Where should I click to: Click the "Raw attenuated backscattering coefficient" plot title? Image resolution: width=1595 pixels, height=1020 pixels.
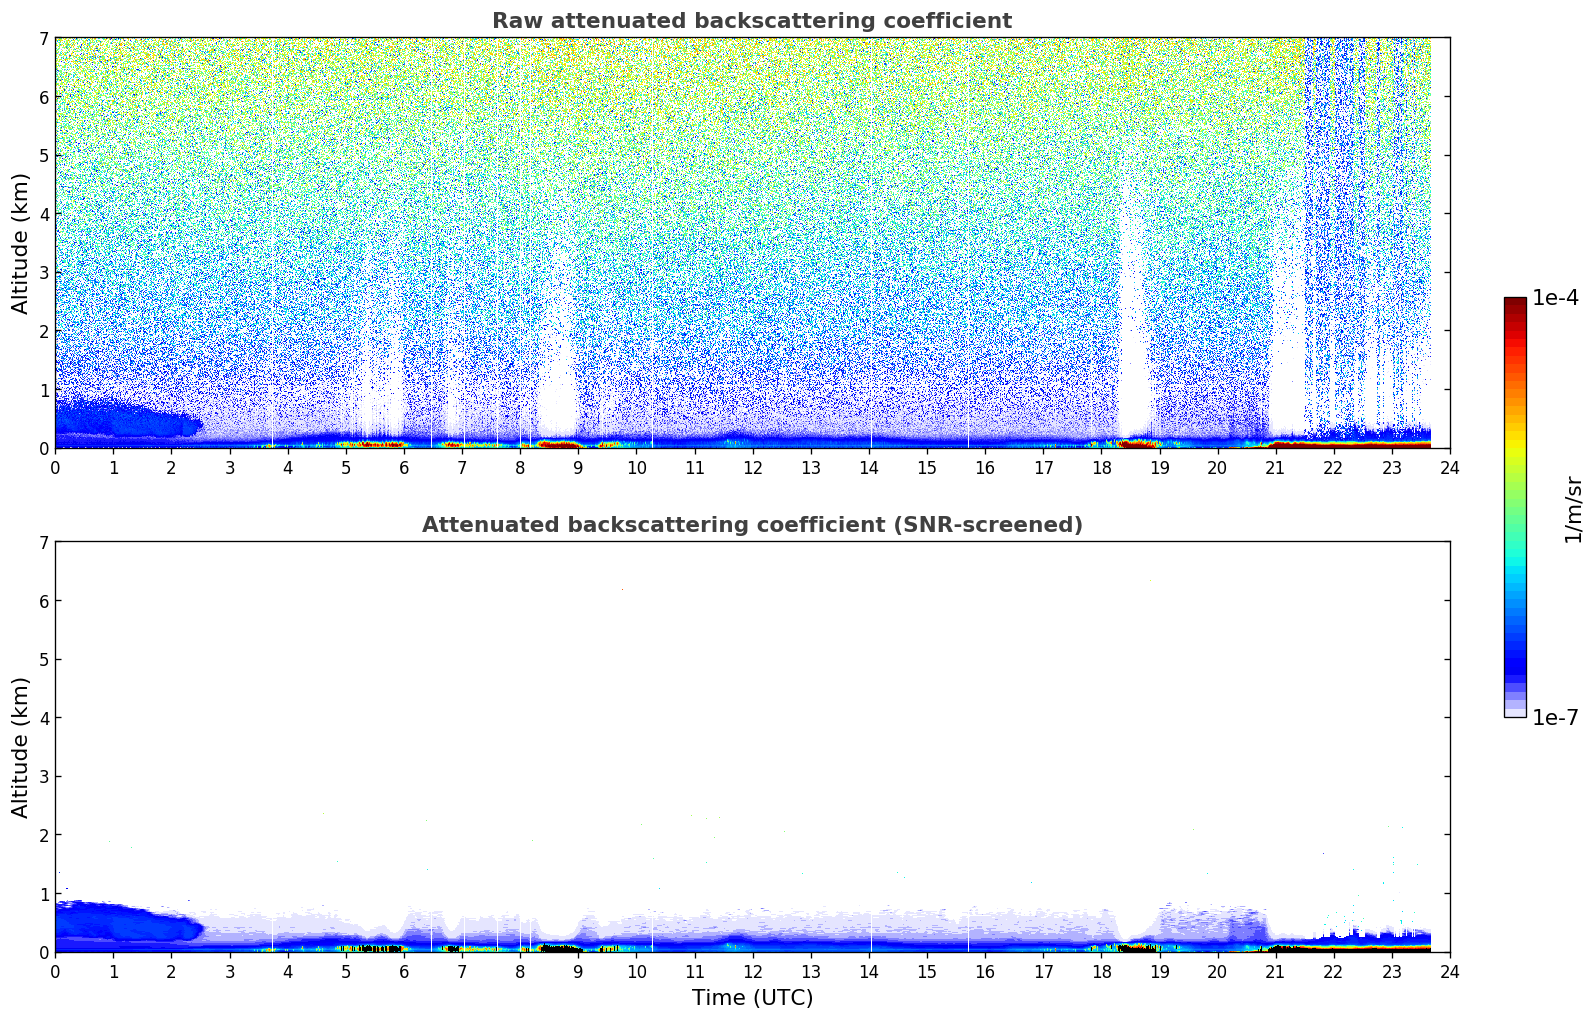[x=751, y=21]
